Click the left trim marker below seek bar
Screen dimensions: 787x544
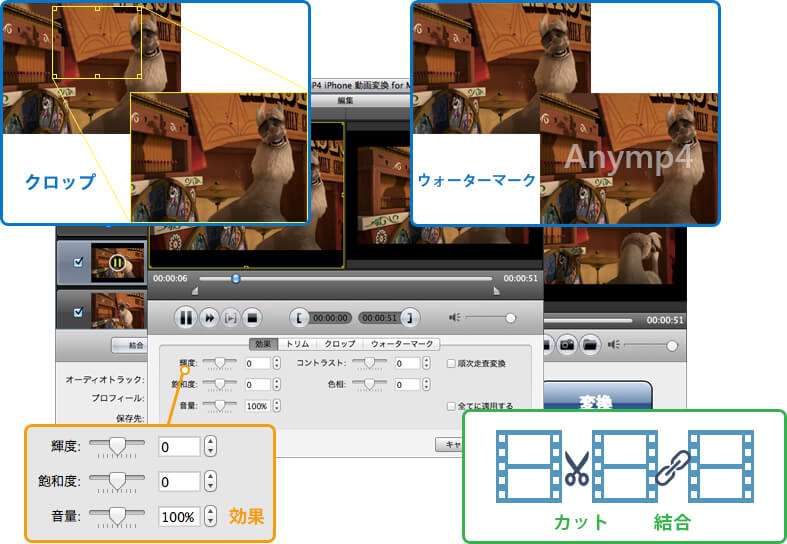tap(195, 291)
